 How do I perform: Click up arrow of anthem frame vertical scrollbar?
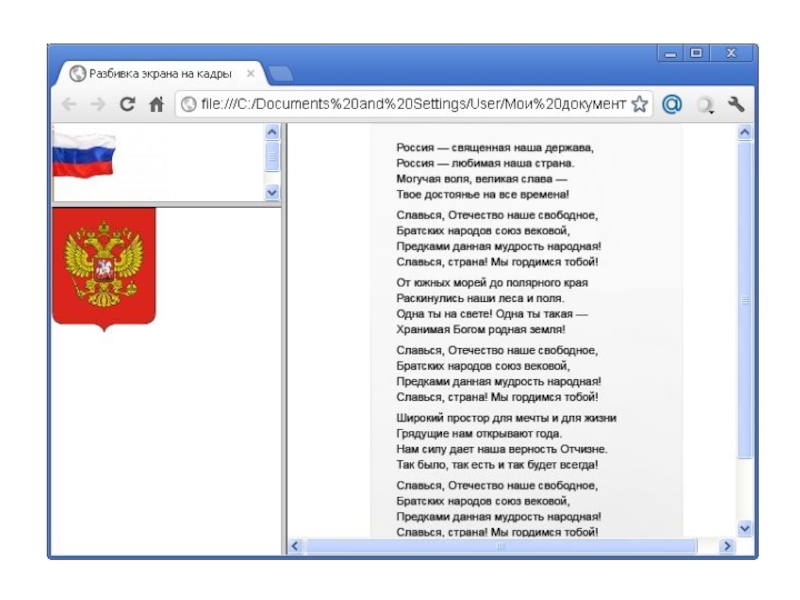(745, 133)
